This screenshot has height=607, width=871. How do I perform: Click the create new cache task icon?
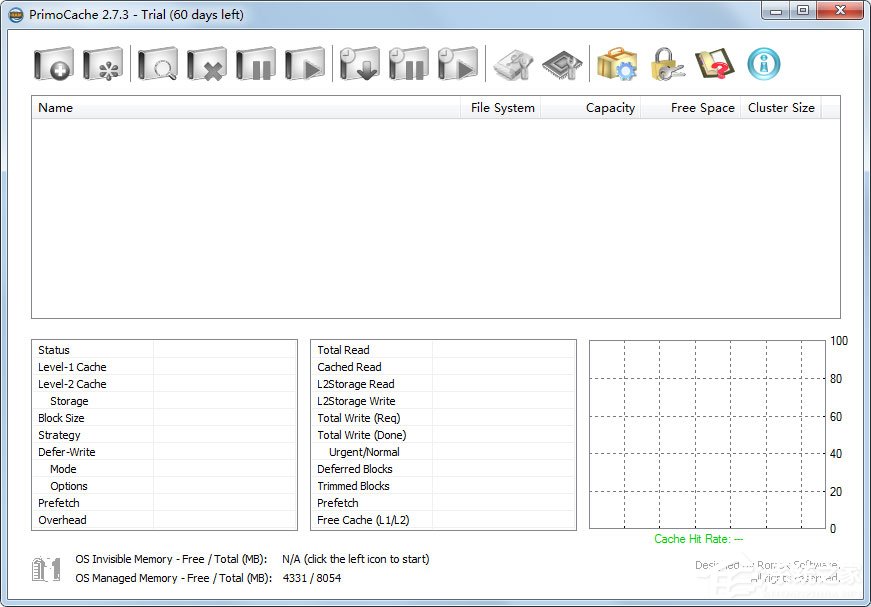coord(53,65)
